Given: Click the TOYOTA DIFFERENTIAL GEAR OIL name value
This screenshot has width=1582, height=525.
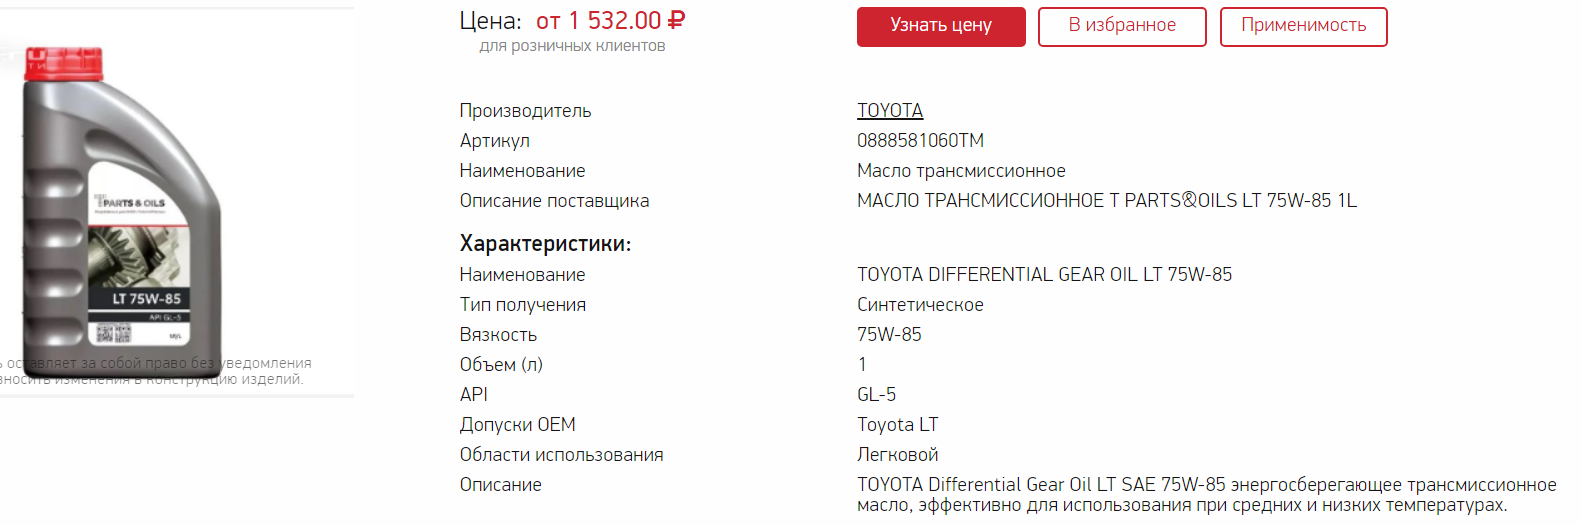Looking at the screenshot, I should (1044, 274).
